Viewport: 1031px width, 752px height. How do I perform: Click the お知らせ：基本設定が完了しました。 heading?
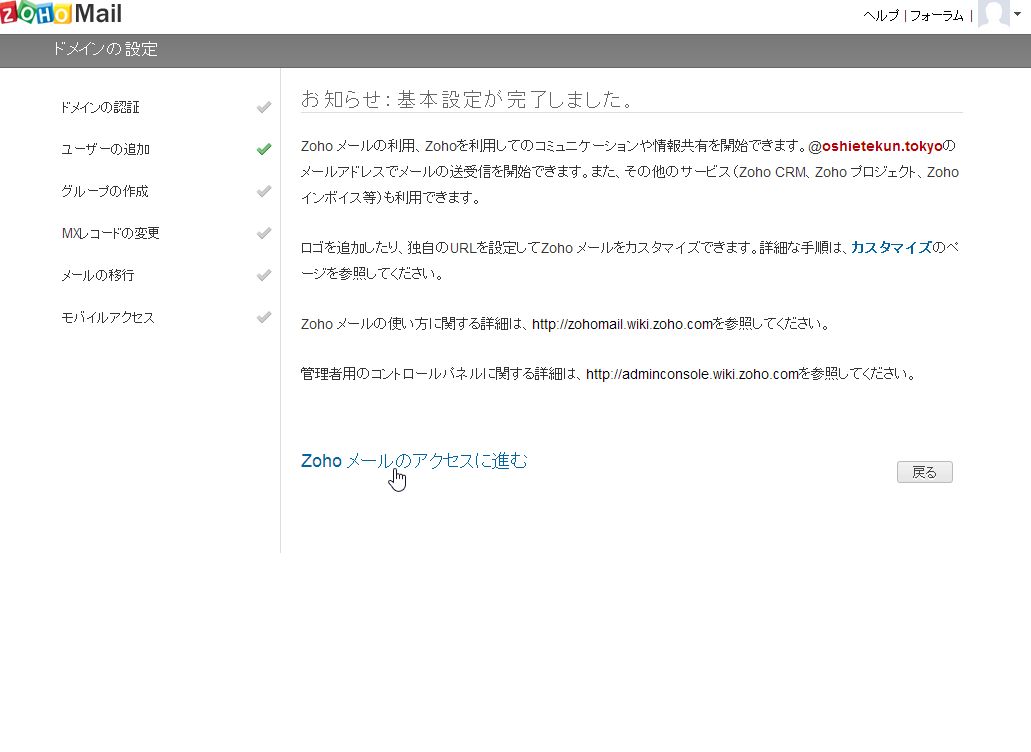click(467, 99)
